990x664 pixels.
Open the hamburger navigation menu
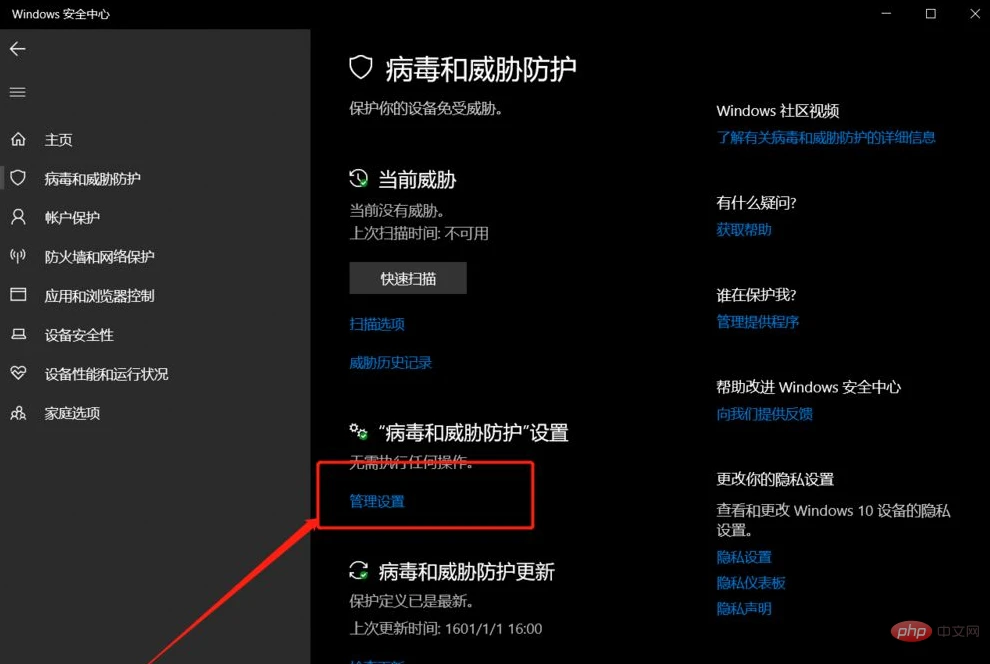(x=18, y=92)
